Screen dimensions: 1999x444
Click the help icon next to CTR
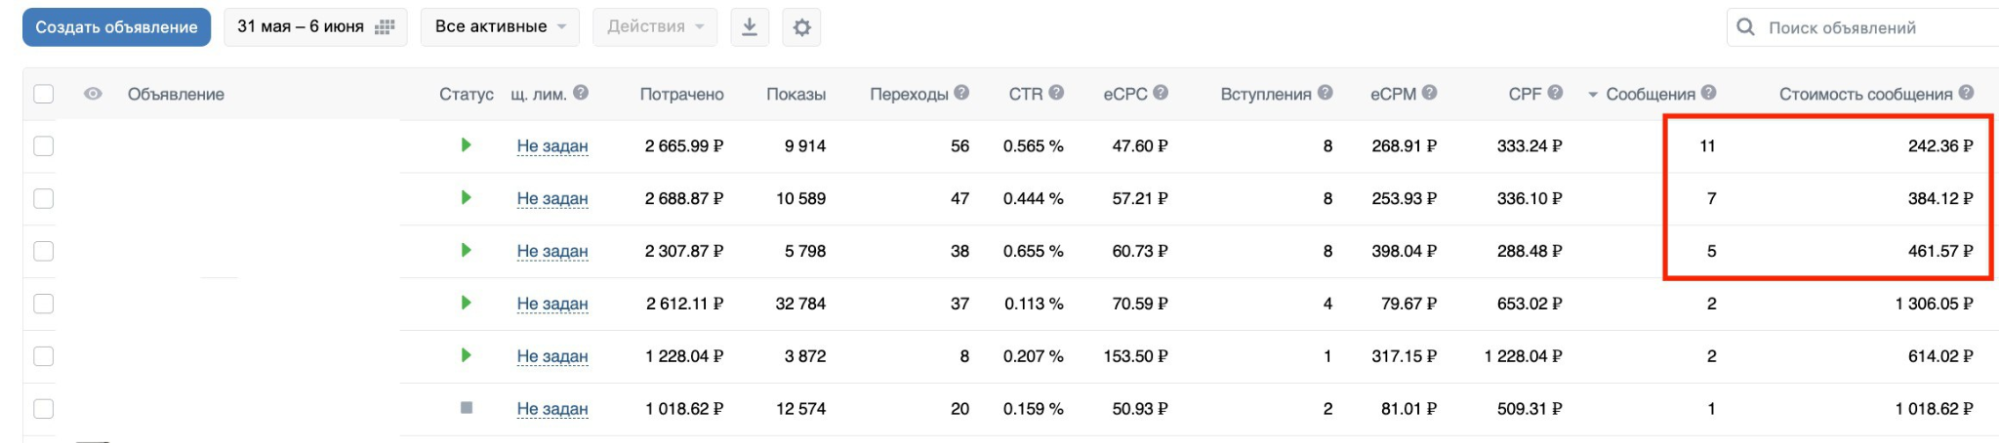pos(1056,93)
